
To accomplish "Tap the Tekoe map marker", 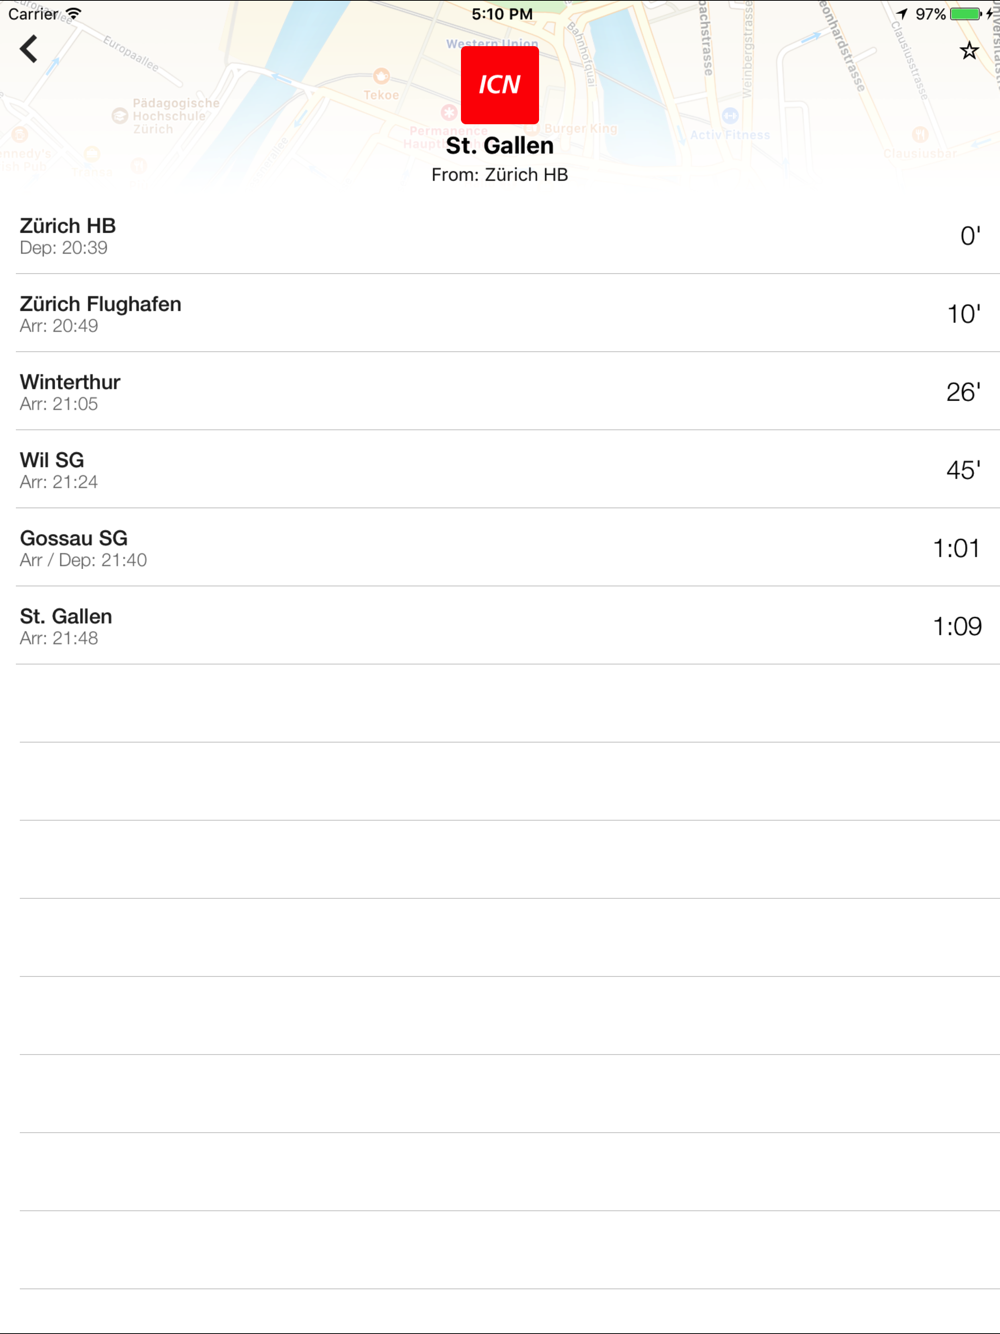I will tap(381, 77).
